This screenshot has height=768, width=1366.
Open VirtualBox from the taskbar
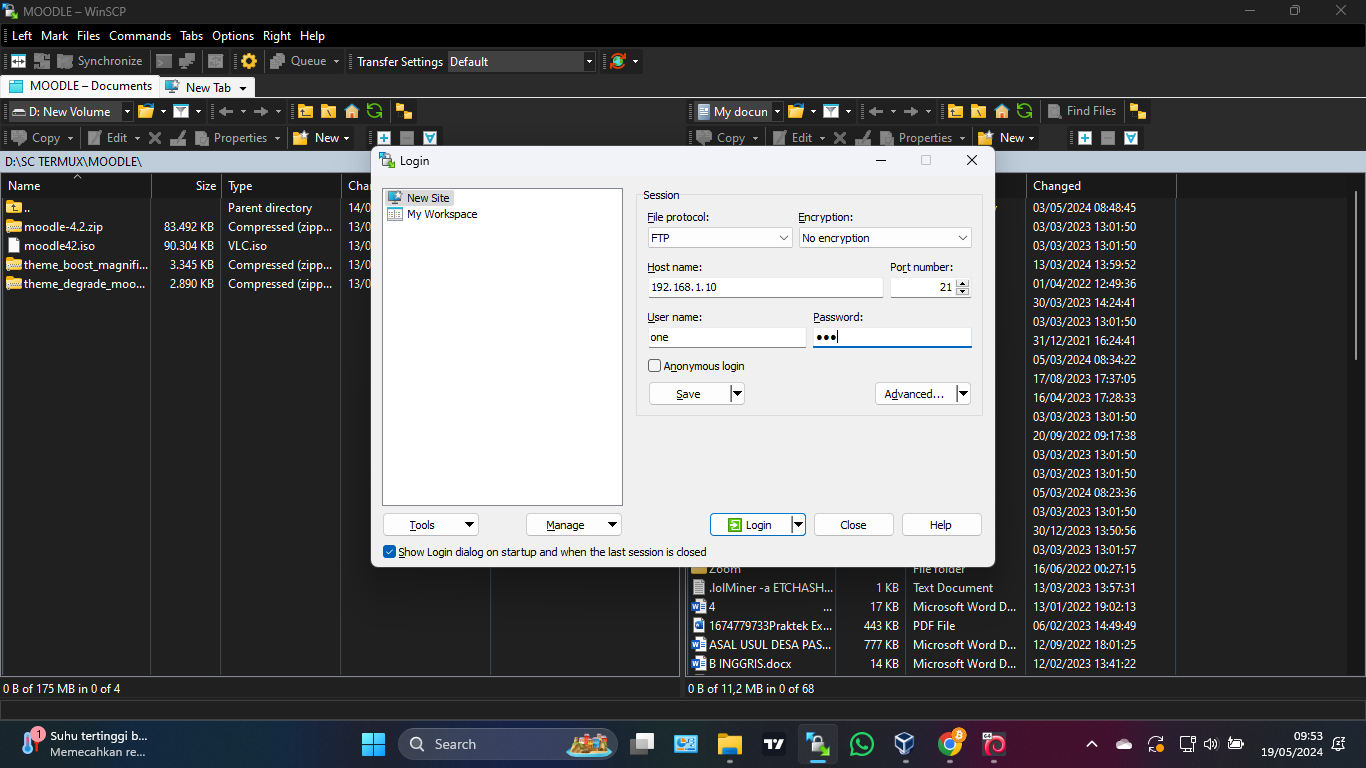[905, 744]
